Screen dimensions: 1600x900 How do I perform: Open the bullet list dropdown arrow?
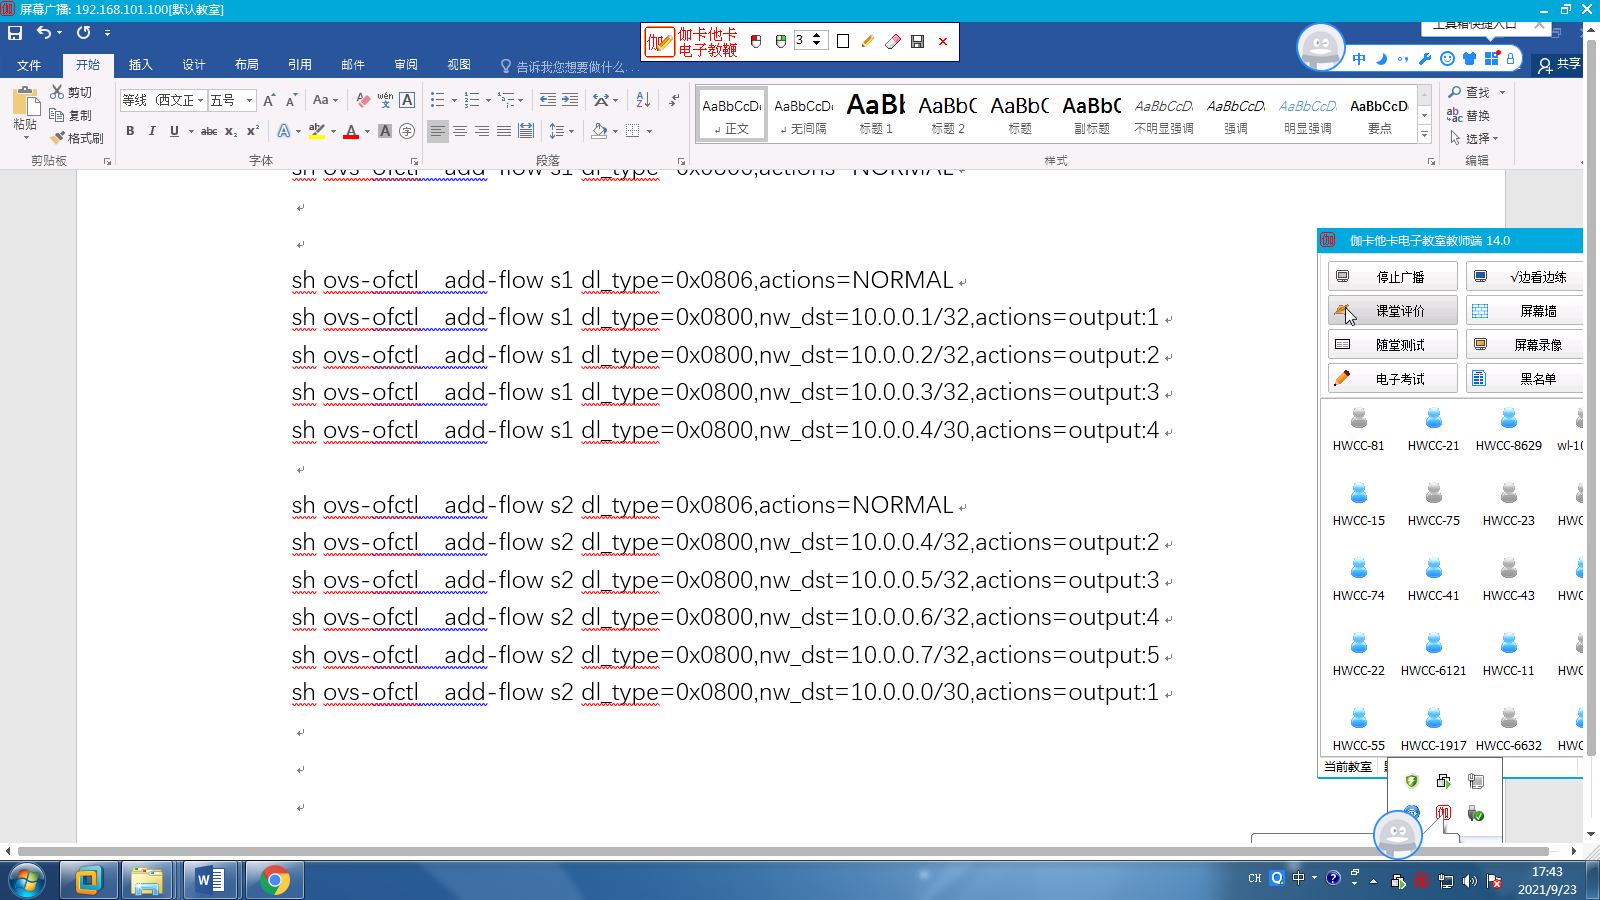click(454, 100)
